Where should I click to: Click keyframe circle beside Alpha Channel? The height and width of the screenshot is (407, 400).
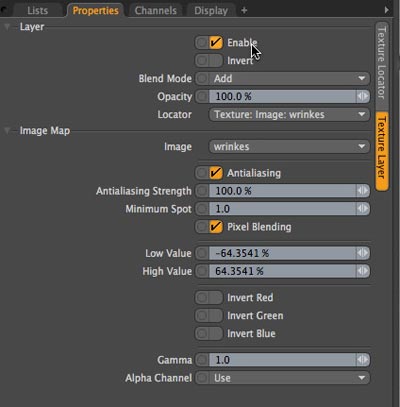(202, 378)
